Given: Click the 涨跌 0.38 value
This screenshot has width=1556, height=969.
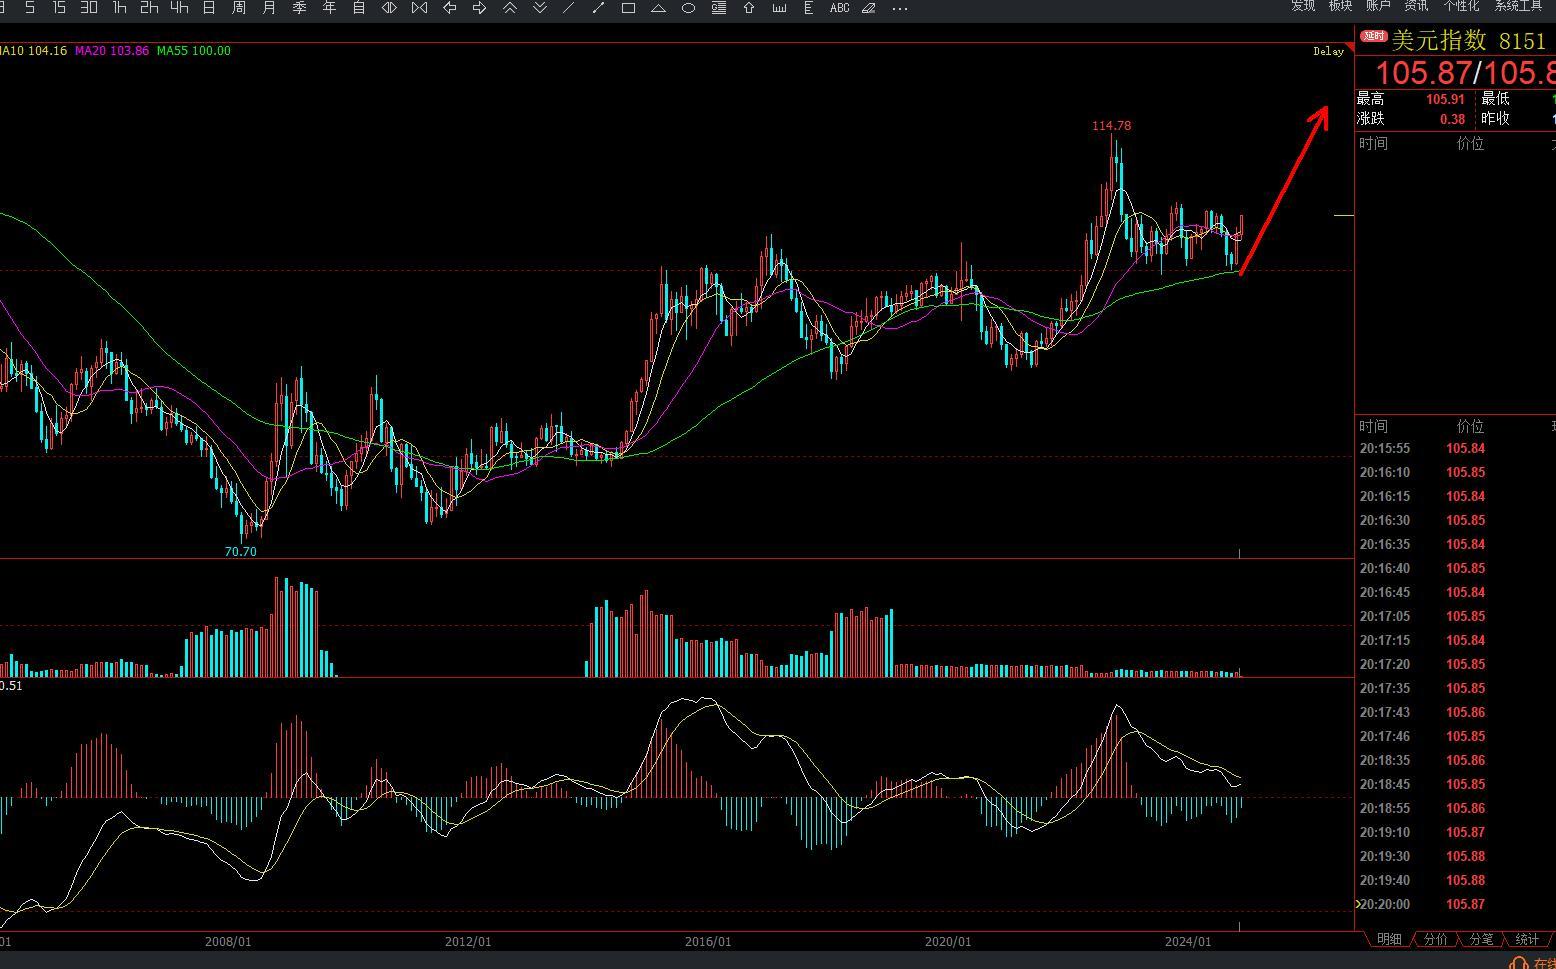Looking at the screenshot, I should point(1452,119).
